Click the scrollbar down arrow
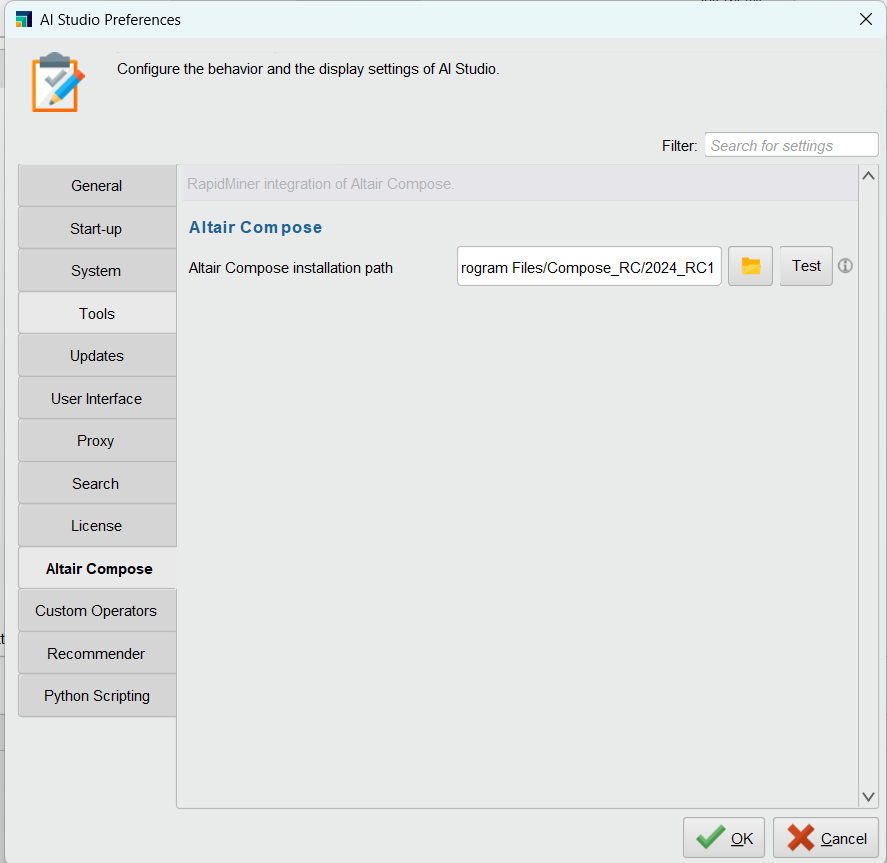Viewport: 887px width, 863px height. point(868,797)
